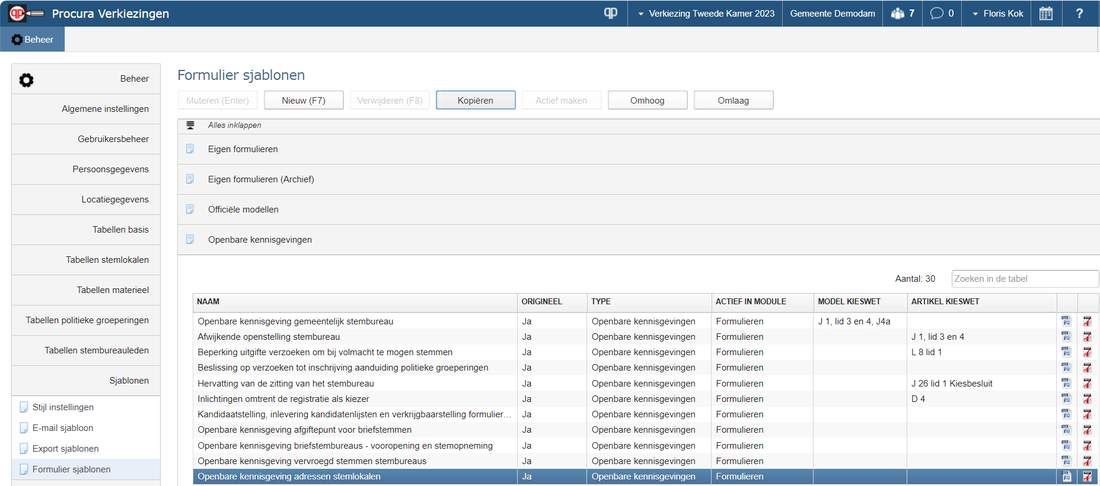1100x486 pixels.
Task: Open the Floris Kok user dropdown
Action: point(1000,13)
